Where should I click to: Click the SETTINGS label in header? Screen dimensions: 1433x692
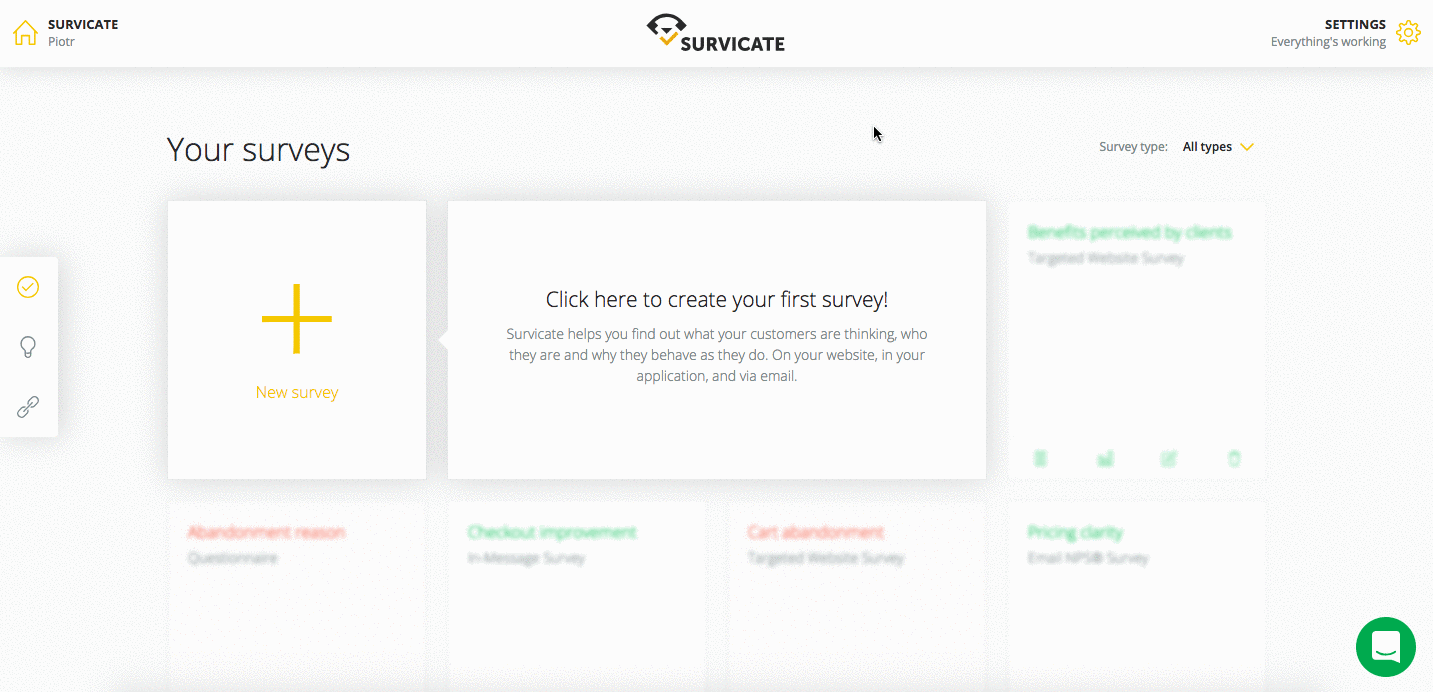[x=1355, y=25]
